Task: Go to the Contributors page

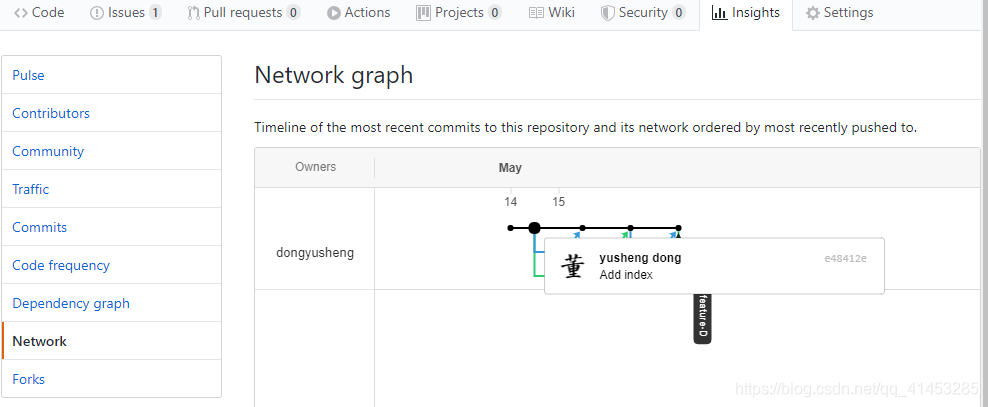Action: tap(51, 113)
